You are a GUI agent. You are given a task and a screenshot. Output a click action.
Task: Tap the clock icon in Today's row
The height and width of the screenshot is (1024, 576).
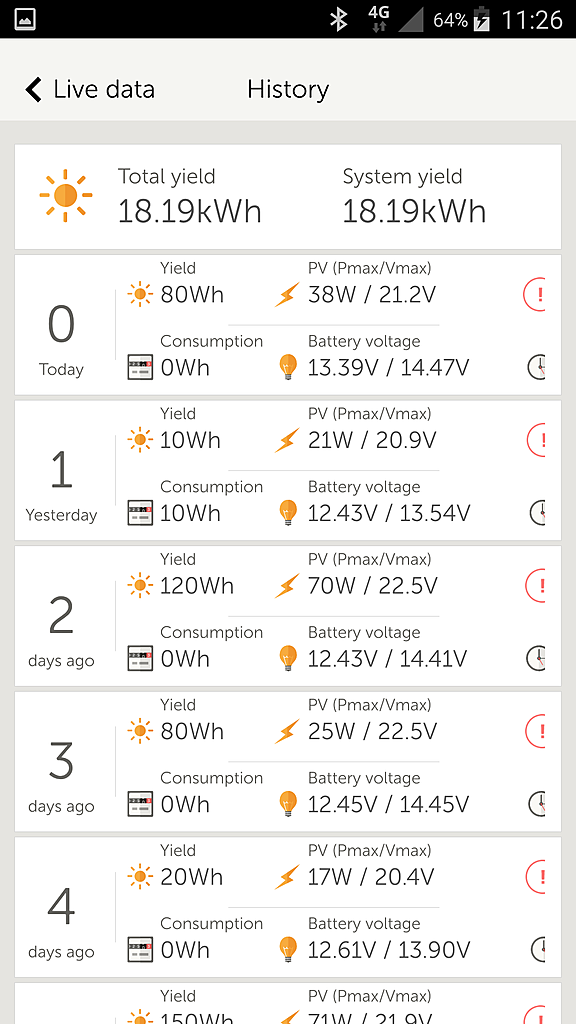tap(536, 367)
